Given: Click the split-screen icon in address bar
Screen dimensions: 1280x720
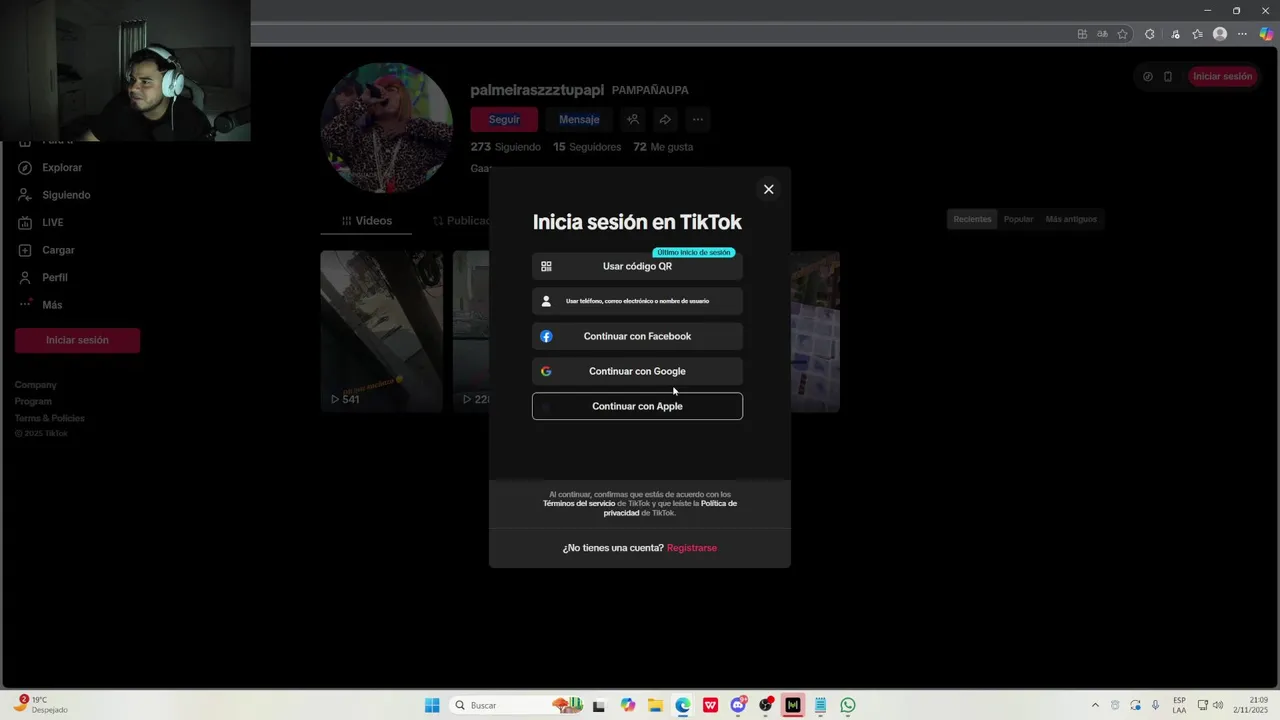Looking at the screenshot, I should [x=1082, y=34].
